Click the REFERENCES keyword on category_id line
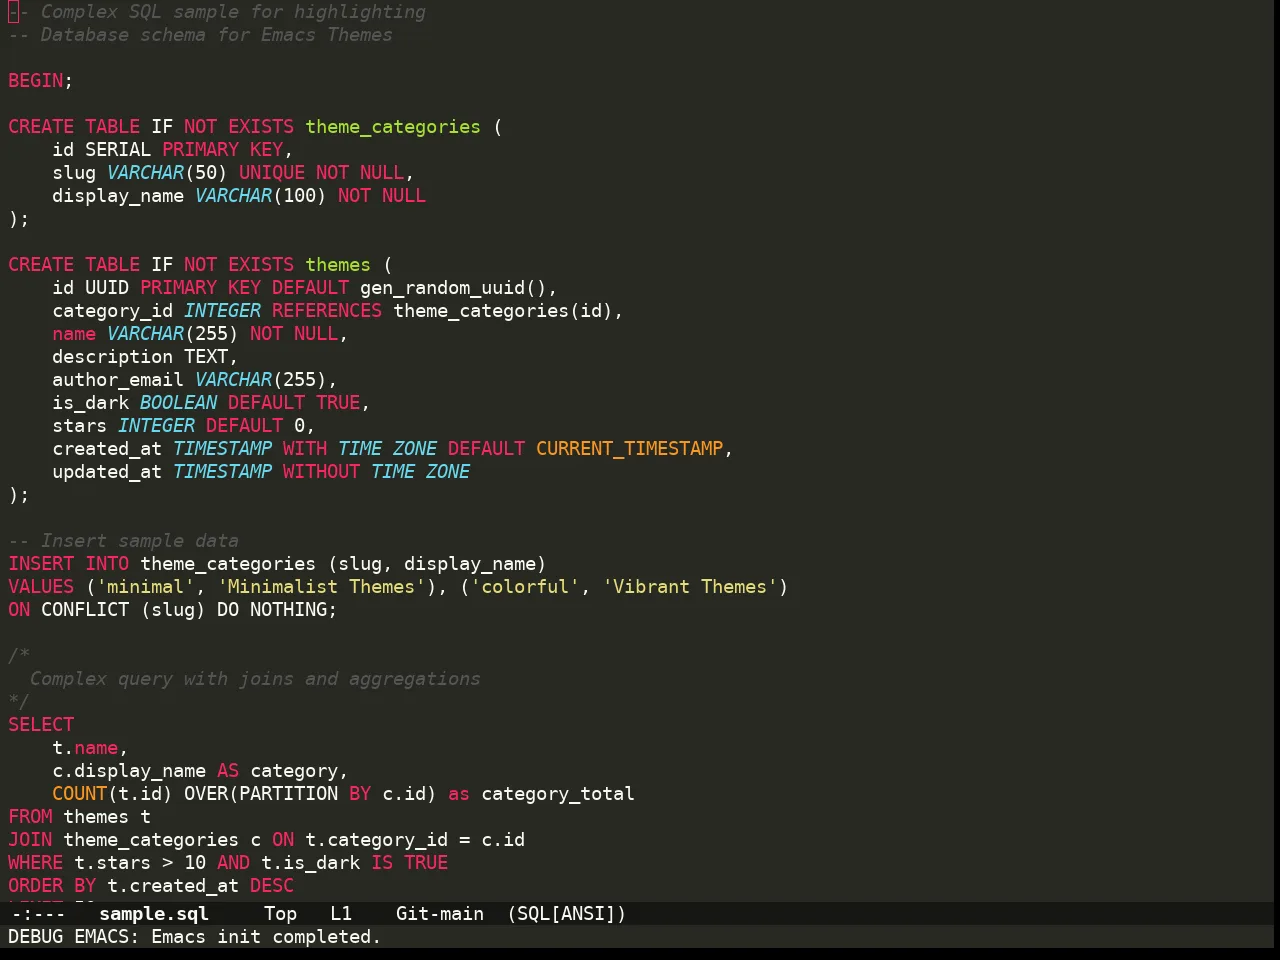The image size is (1280, 960). coord(327,311)
